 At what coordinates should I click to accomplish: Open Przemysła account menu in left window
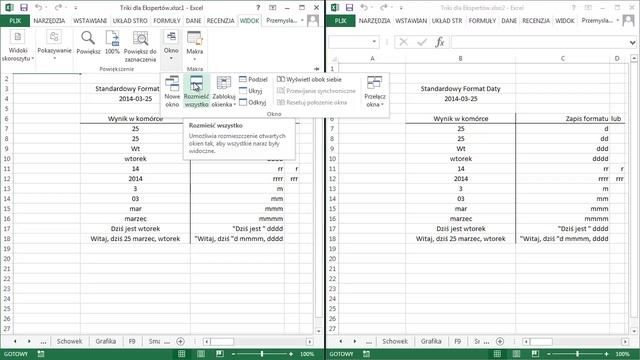285,21
